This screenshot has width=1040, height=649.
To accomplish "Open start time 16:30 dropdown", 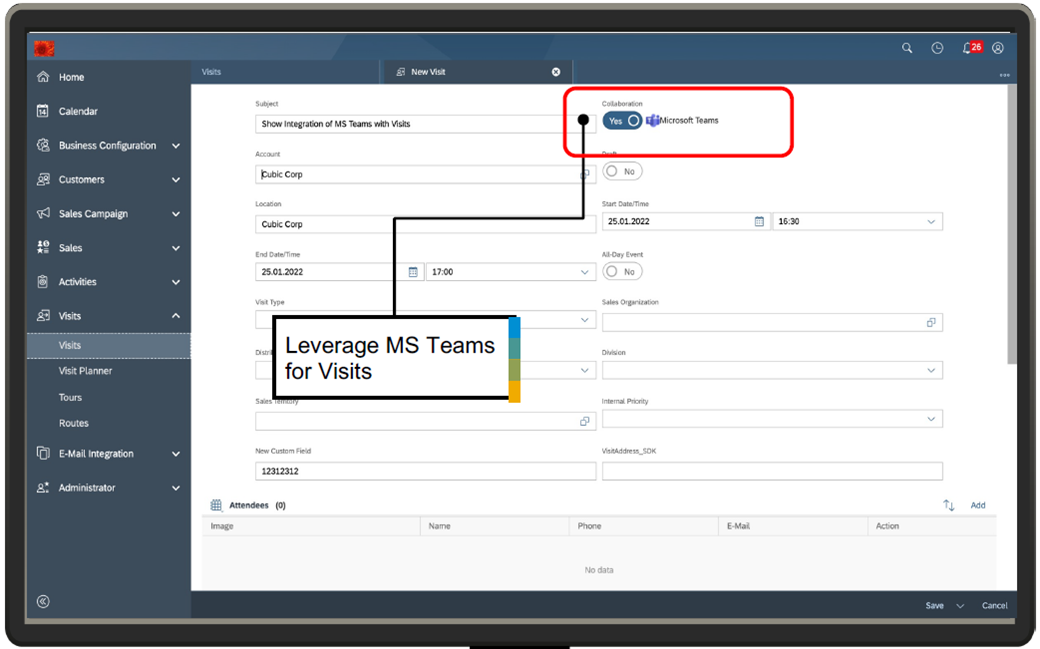I will click(931, 222).
